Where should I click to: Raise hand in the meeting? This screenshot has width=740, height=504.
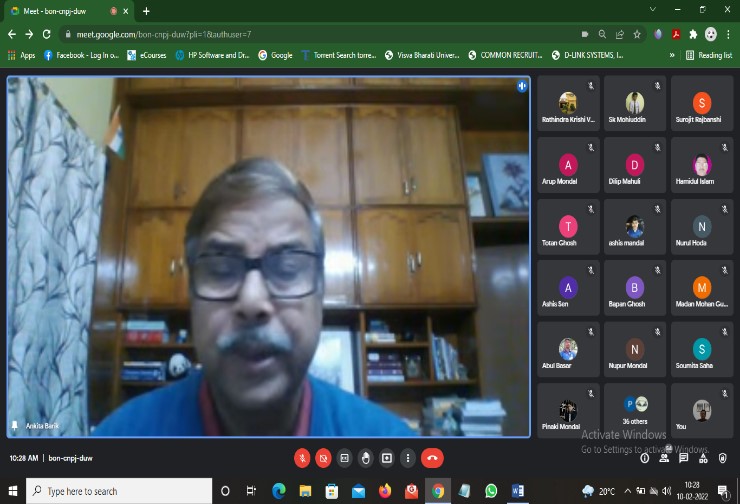[x=366, y=458]
